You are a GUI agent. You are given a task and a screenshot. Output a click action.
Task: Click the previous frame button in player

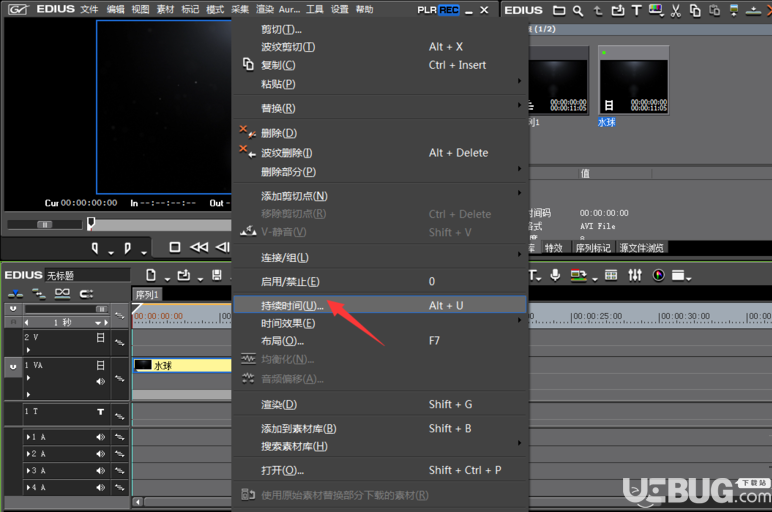coord(223,247)
